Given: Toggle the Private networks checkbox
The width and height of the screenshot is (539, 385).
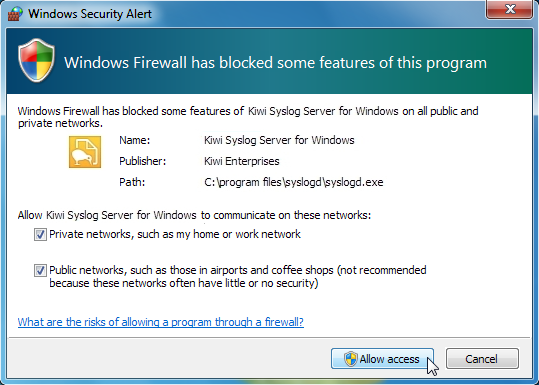Looking at the screenshot, I should (x=40, y=235).
